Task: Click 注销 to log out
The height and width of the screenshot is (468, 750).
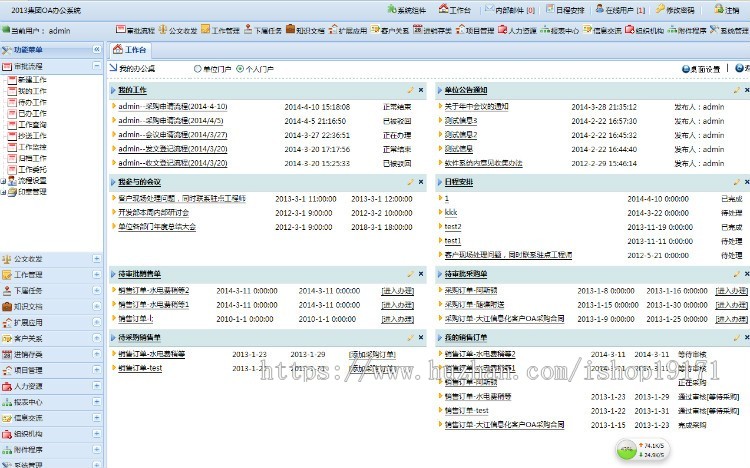Action: (727, 10)
